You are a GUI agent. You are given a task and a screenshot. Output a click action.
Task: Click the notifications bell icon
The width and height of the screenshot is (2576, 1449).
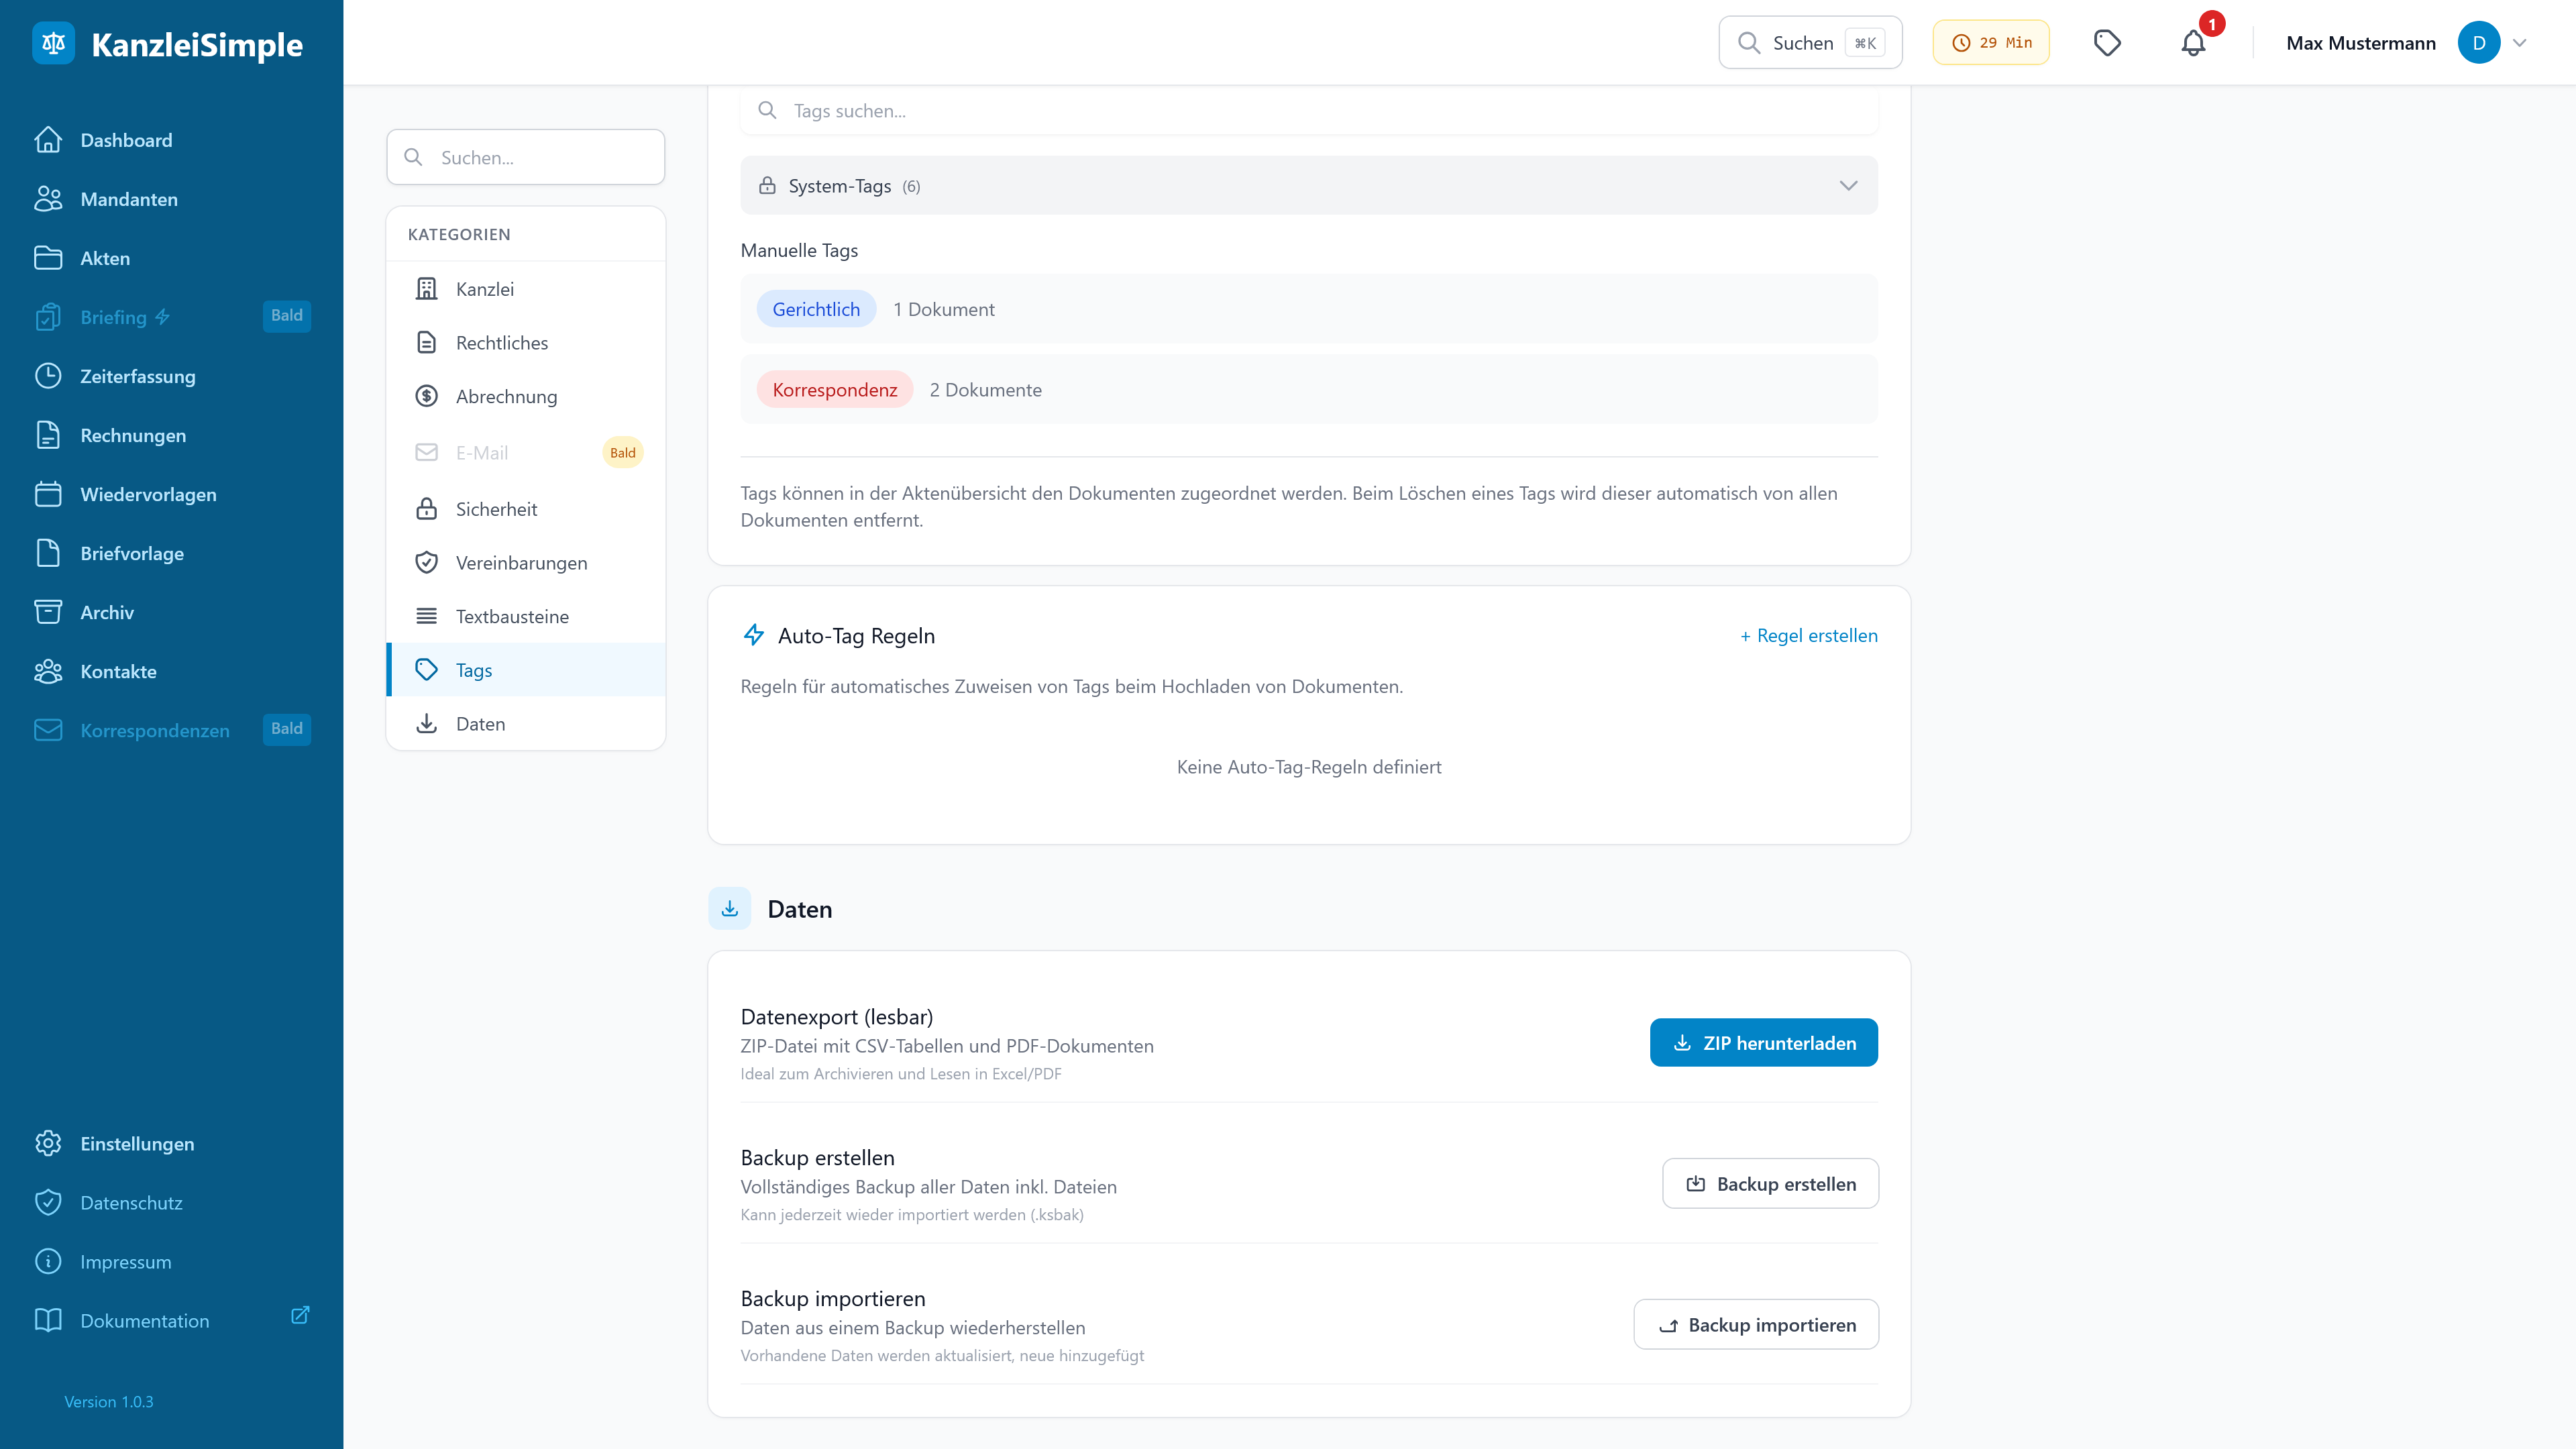[2193, 42]
